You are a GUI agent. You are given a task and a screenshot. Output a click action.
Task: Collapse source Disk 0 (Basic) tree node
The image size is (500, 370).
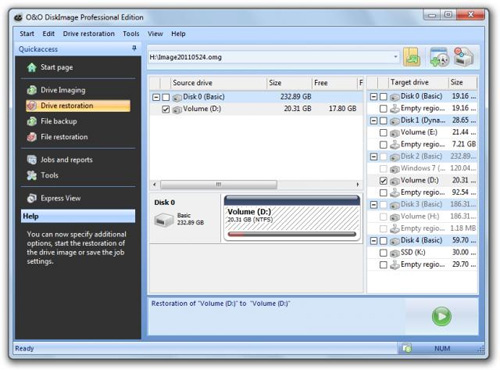pyautogui.click(x=156, y=97)
